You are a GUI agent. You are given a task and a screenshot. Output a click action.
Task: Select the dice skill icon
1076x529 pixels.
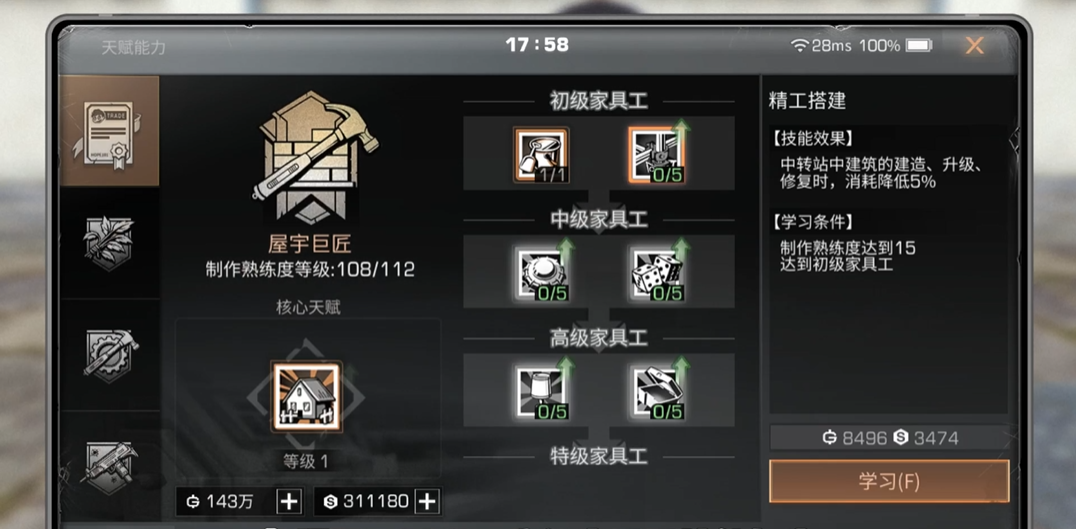657,273
